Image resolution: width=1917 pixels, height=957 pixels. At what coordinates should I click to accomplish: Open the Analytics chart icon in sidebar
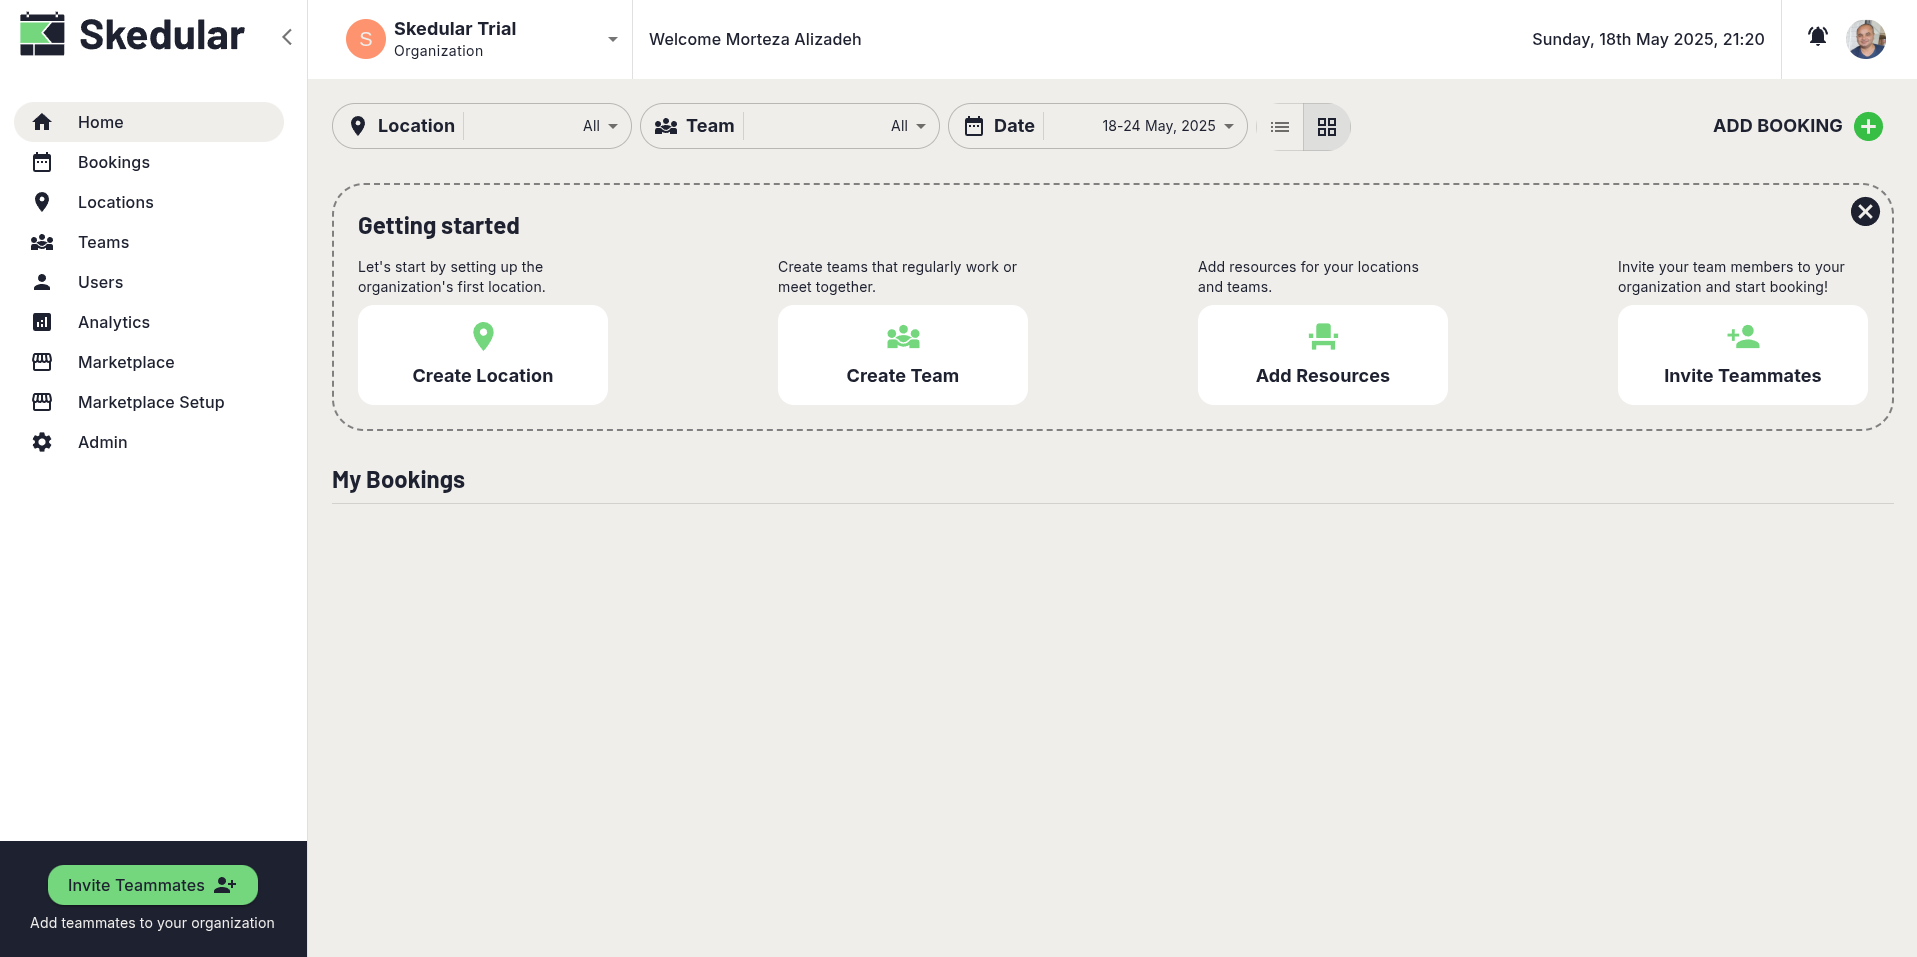pos(42,322)
